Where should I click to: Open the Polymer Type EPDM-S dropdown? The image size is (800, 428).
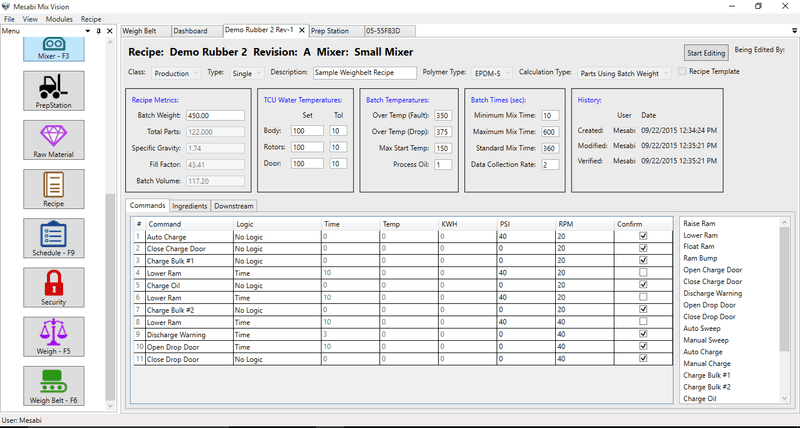pos(490,73)
